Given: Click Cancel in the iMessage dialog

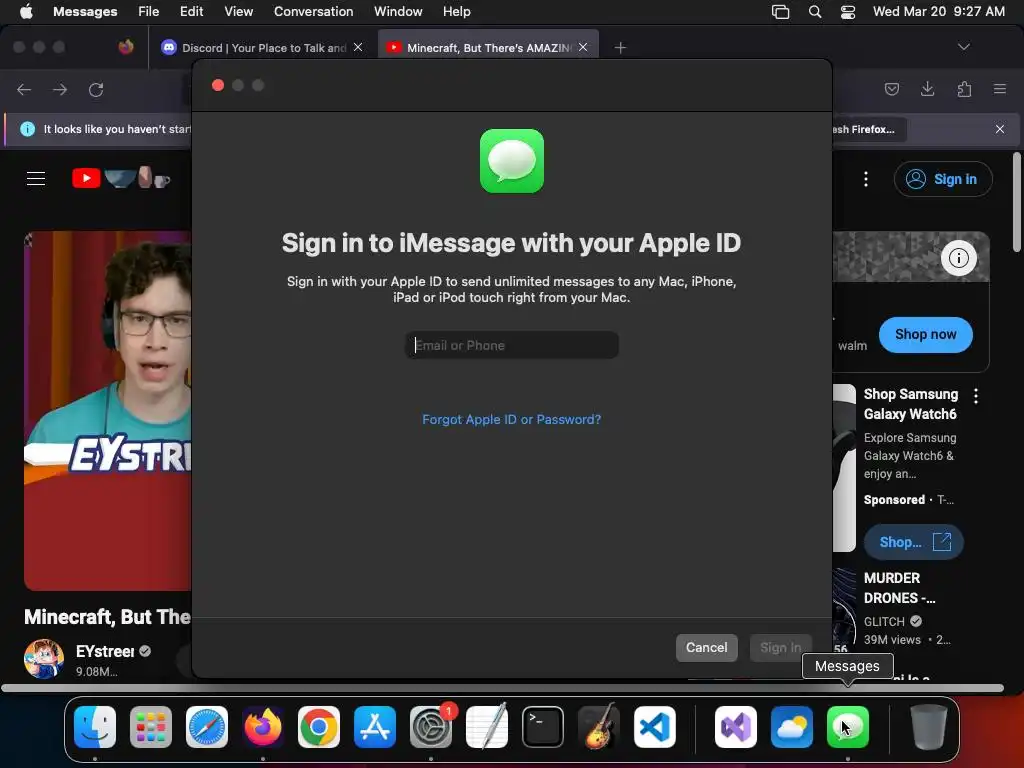Looking at the screenshot, I should (x=707, y=648).
